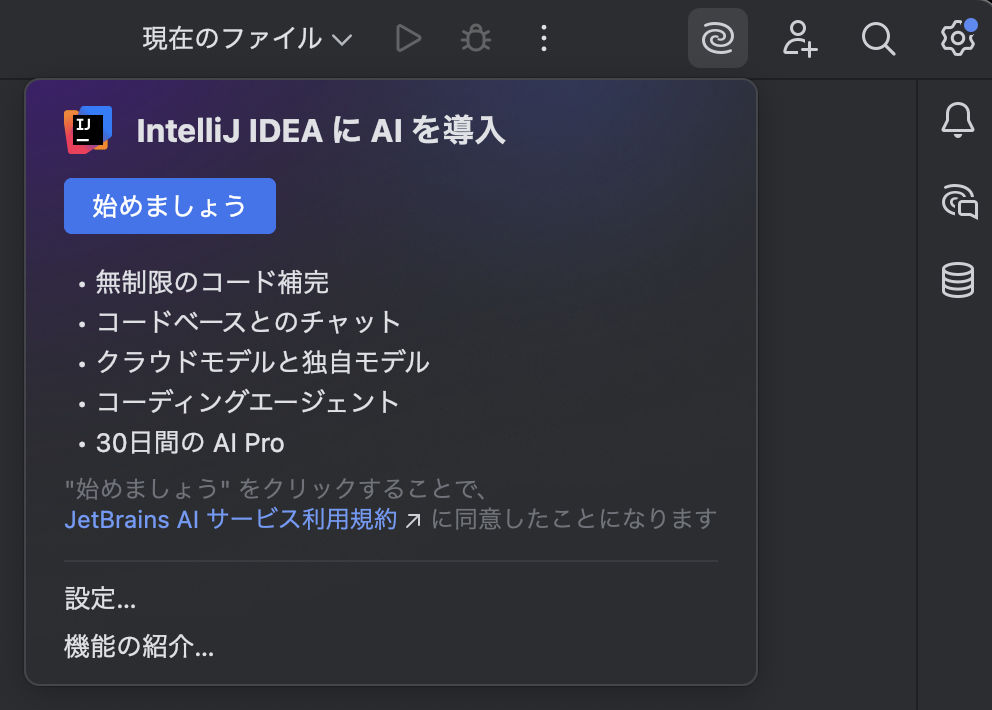The height and width of the screenshot is (710, 992).
Task: Click the 30日間の AI Pro bullet text
Action: [190, 443]
